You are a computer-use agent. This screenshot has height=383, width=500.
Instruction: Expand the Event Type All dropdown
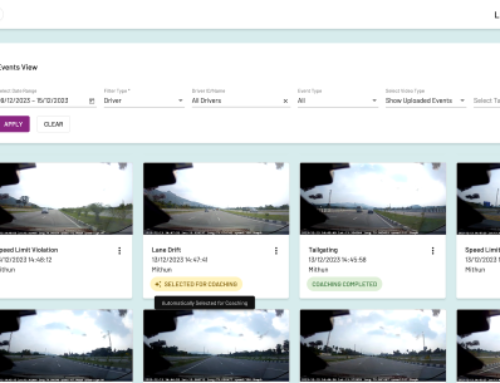(338, 101)
